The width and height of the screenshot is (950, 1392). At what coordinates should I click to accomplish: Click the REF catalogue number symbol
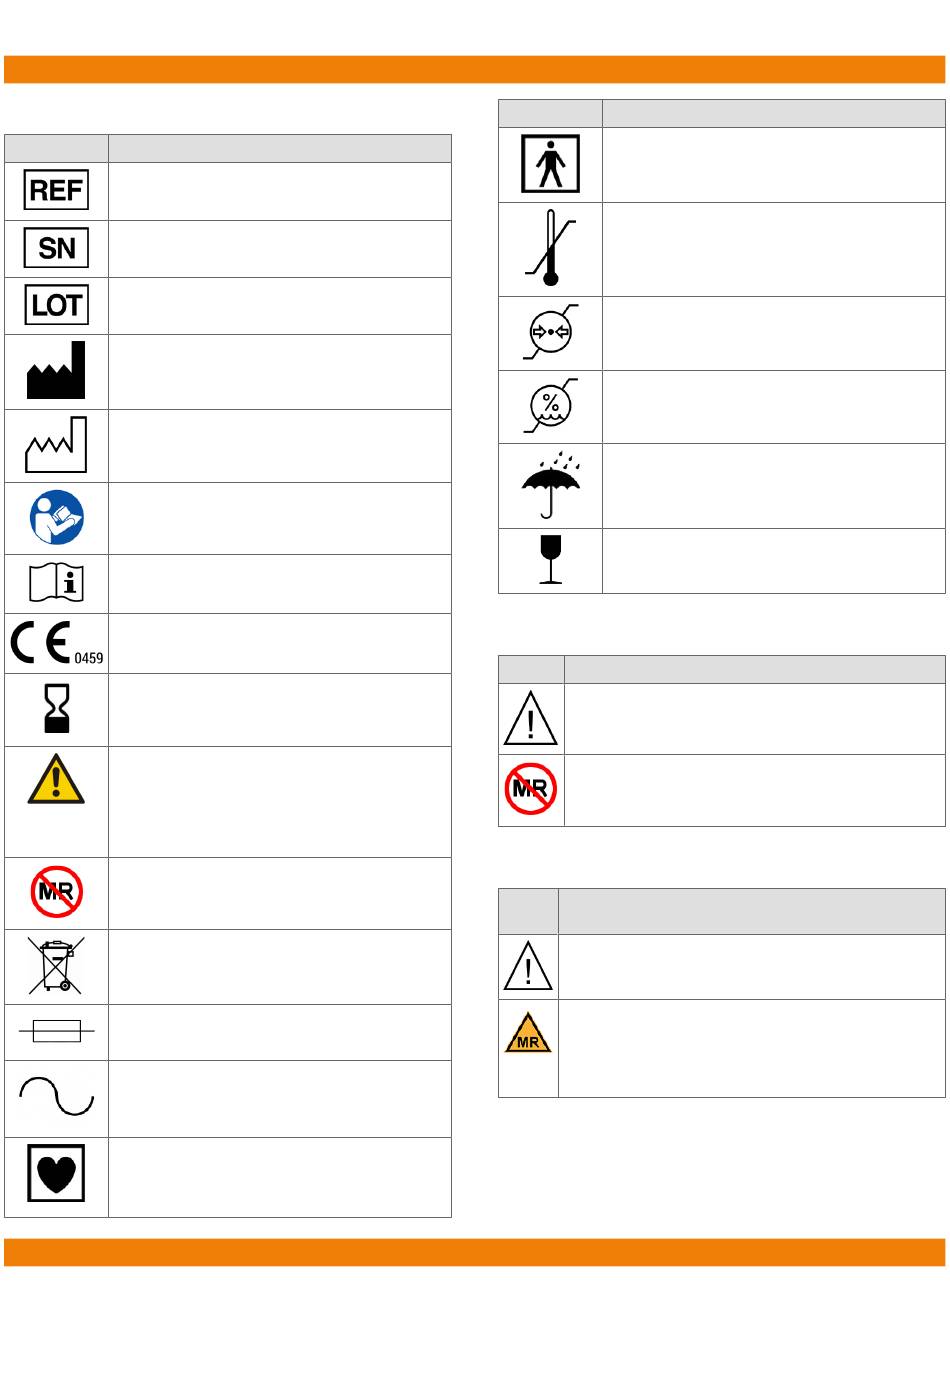[56, 190]
